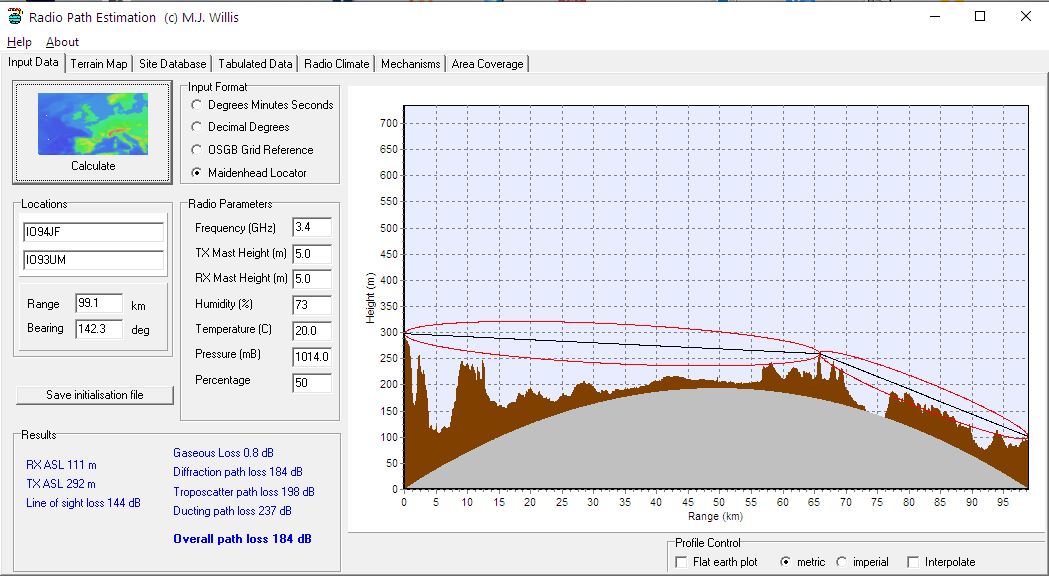Viewport: 1049px width, 576px height.
Task: Show the Area Coverage tab
Action: point(487,64)
